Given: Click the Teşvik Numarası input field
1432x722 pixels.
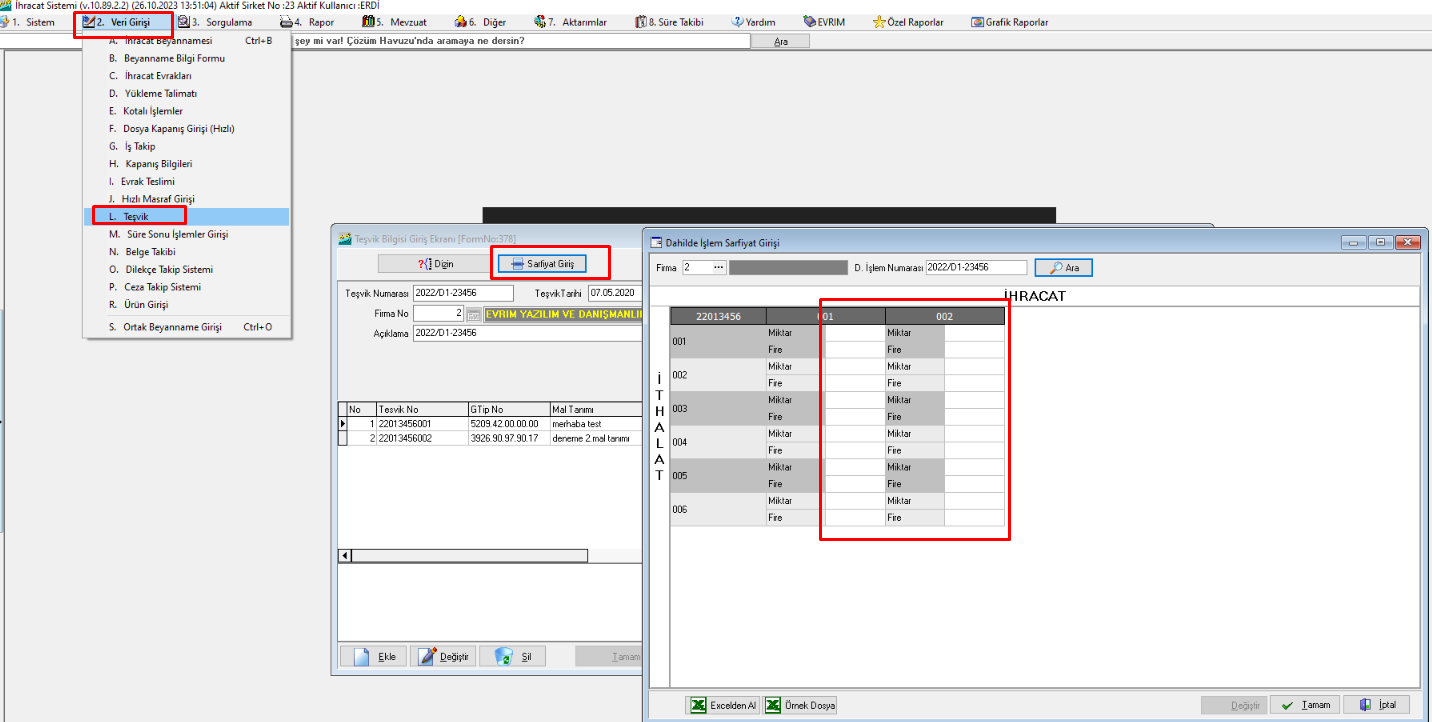Looking at the screenshot, I should click(x=463, y=293).
